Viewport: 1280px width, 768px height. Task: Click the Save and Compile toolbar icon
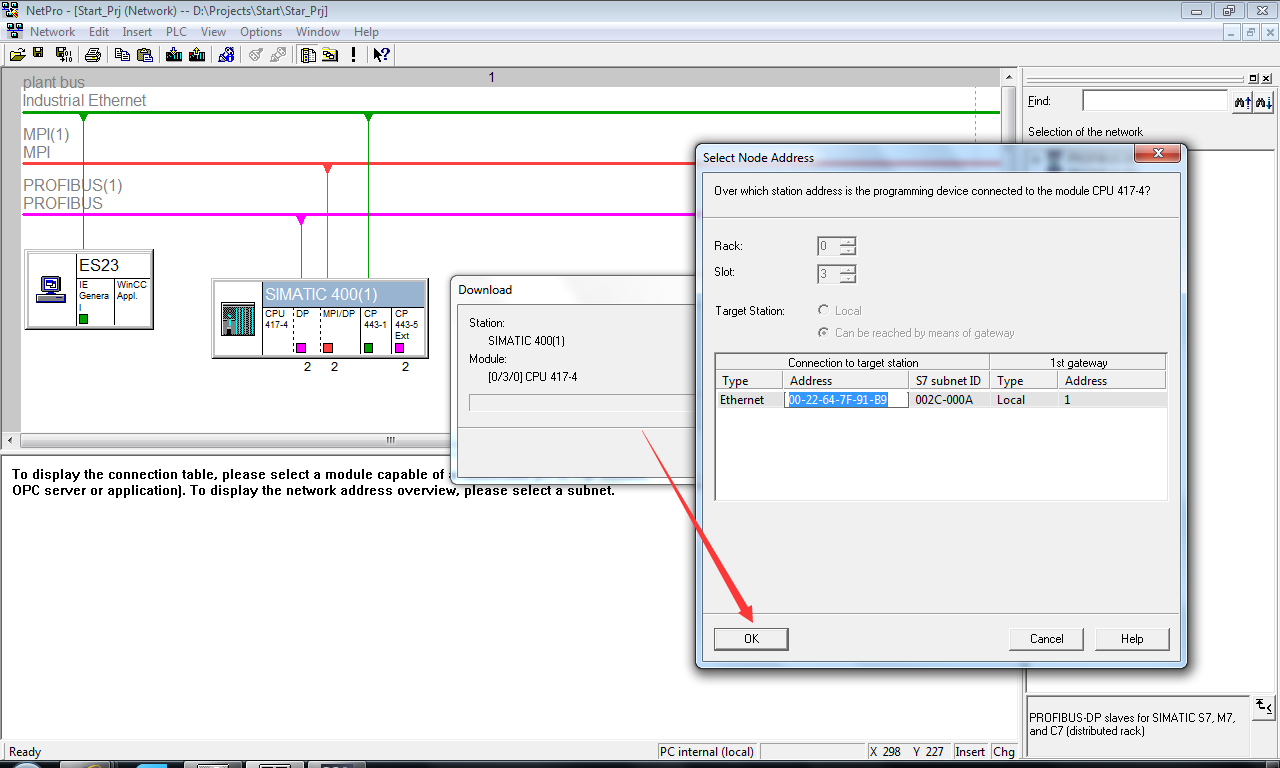(x=63, y=54)
